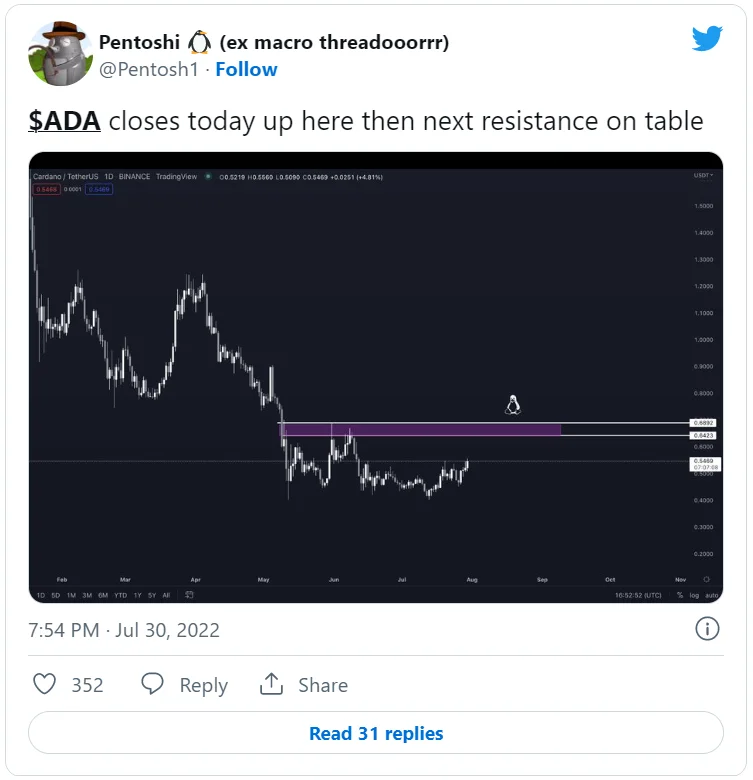
Task: Click the penguin marker on the chart
Action: (x=514, y=405)
